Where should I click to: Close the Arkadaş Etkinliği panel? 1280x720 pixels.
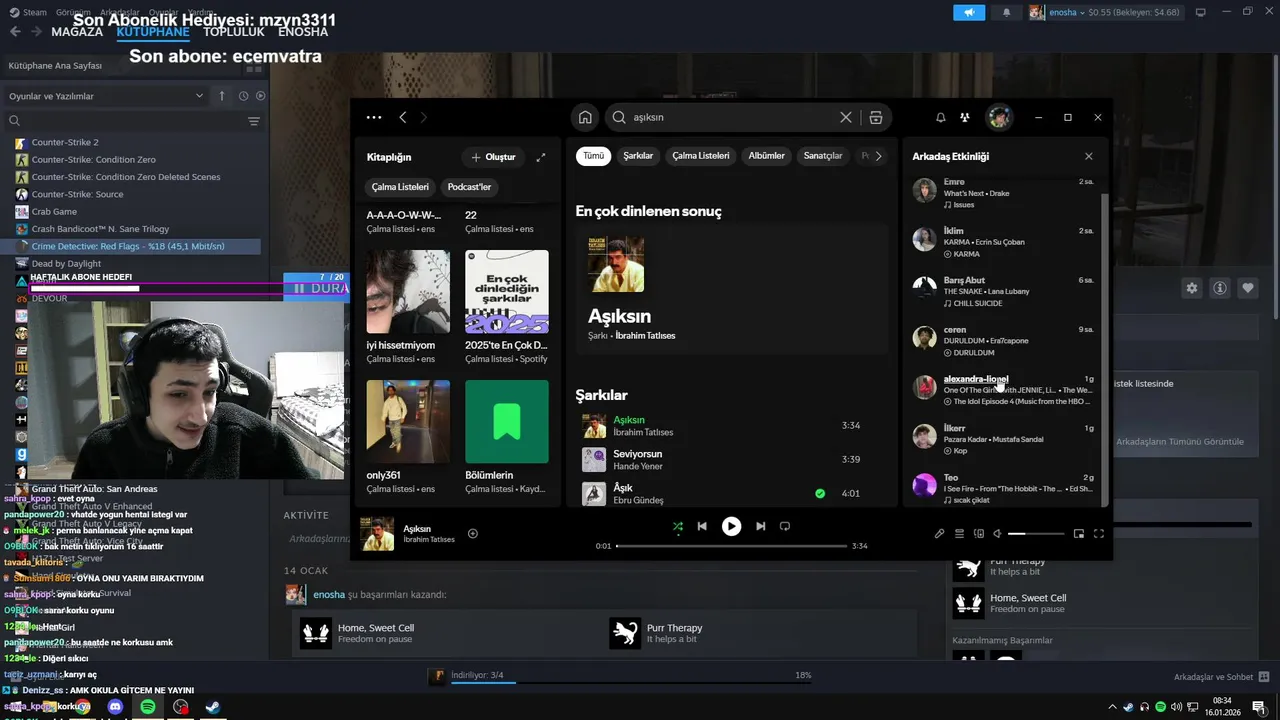(1089, 156)
